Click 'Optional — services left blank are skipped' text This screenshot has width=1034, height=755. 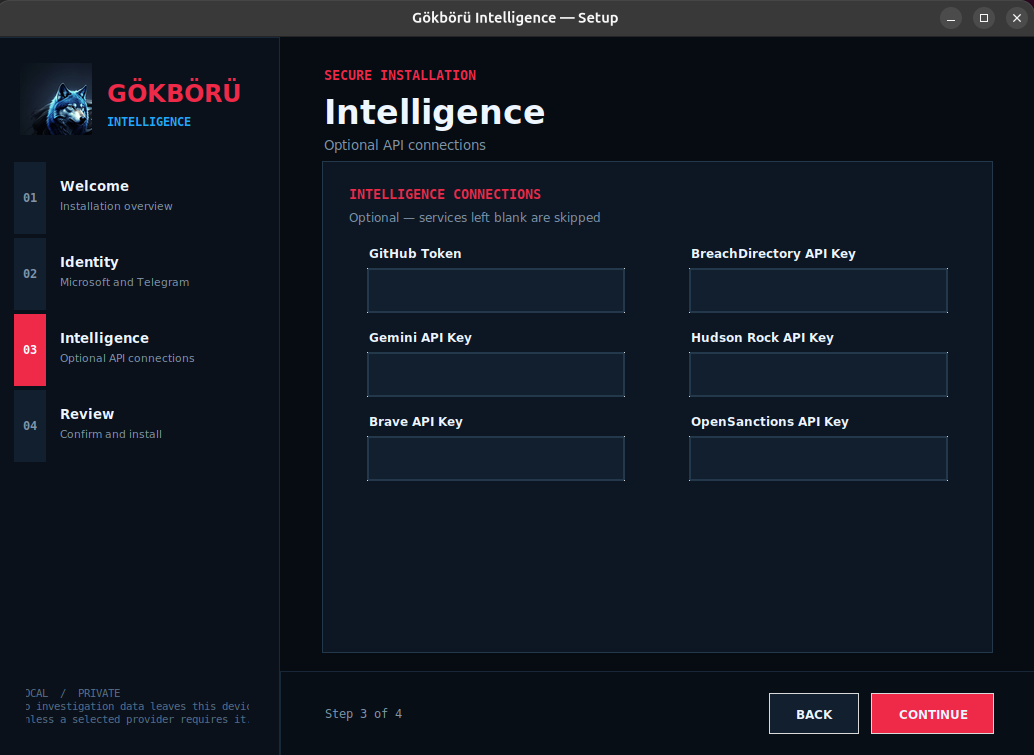click(475, 218)
